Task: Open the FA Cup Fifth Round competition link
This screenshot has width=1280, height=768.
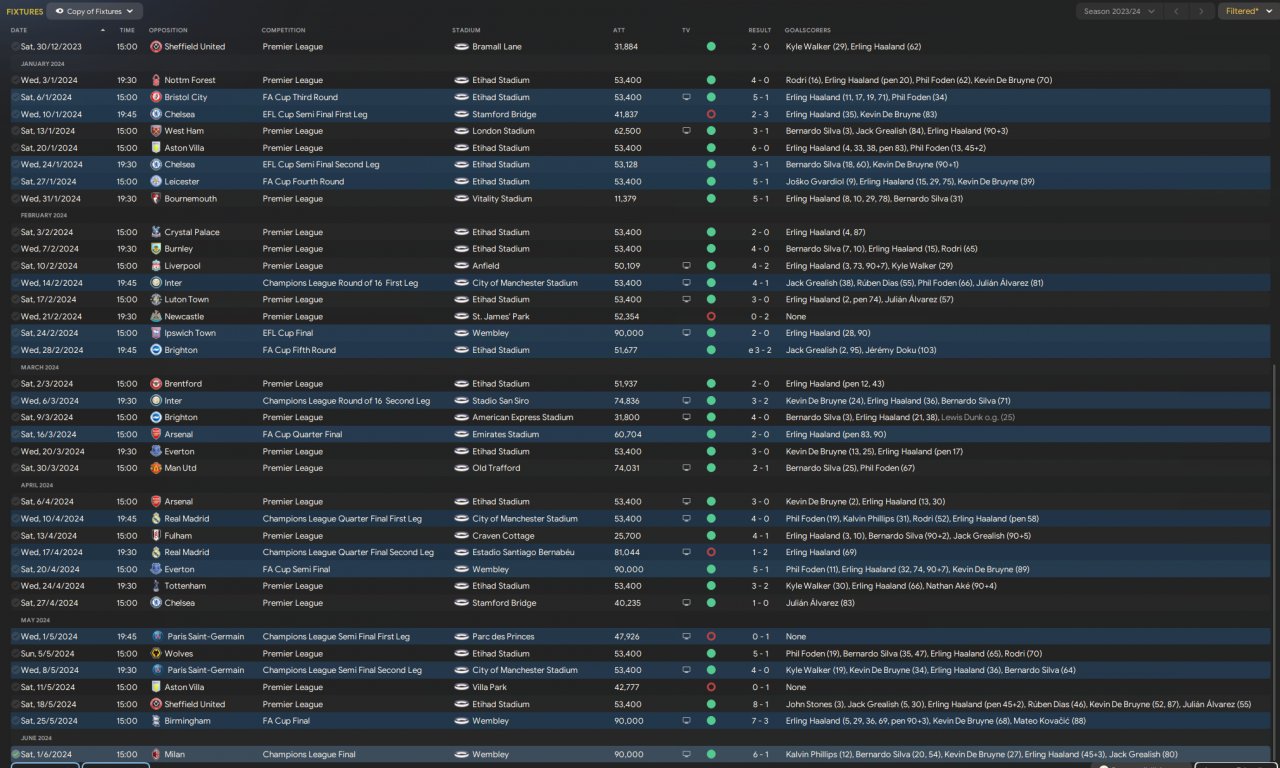Action: pyautogui.click(x=300, y=350)
